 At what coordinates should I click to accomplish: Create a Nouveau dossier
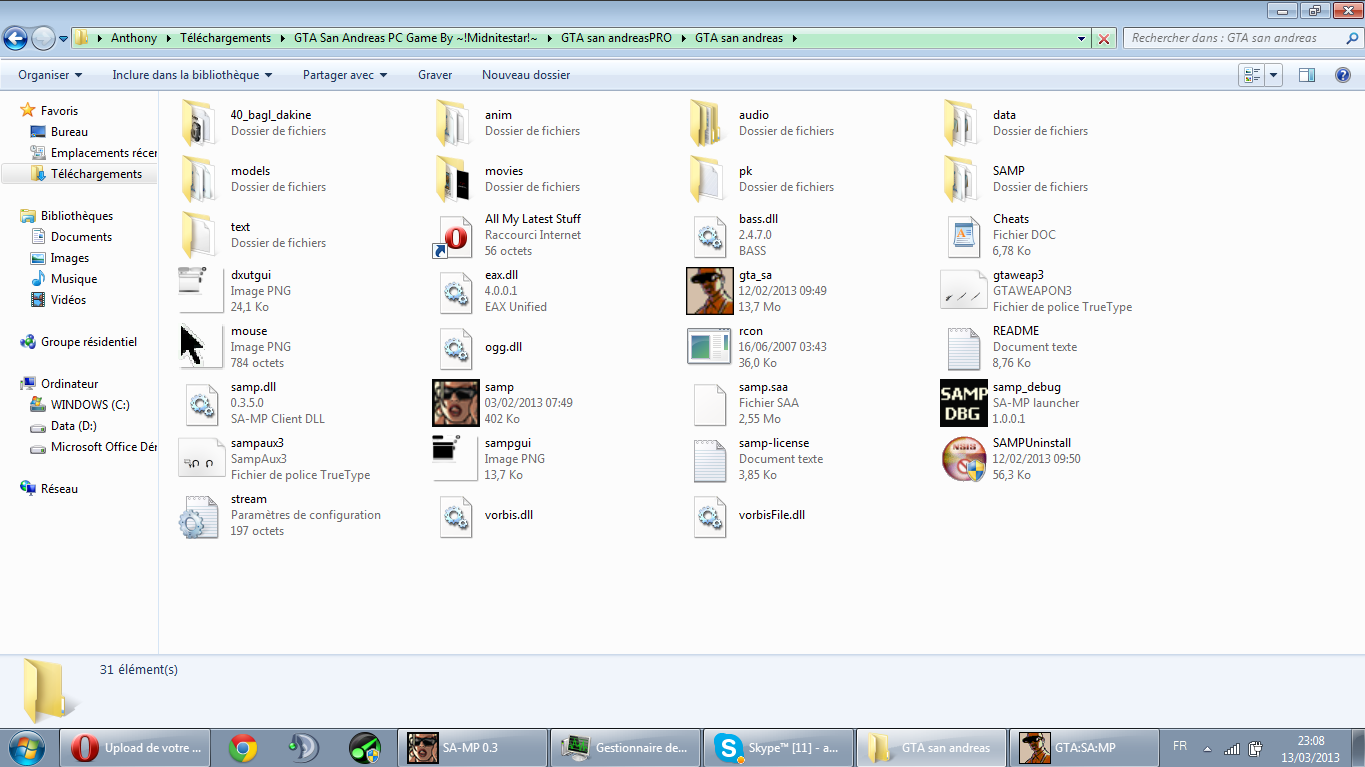(x=526, y=75)
